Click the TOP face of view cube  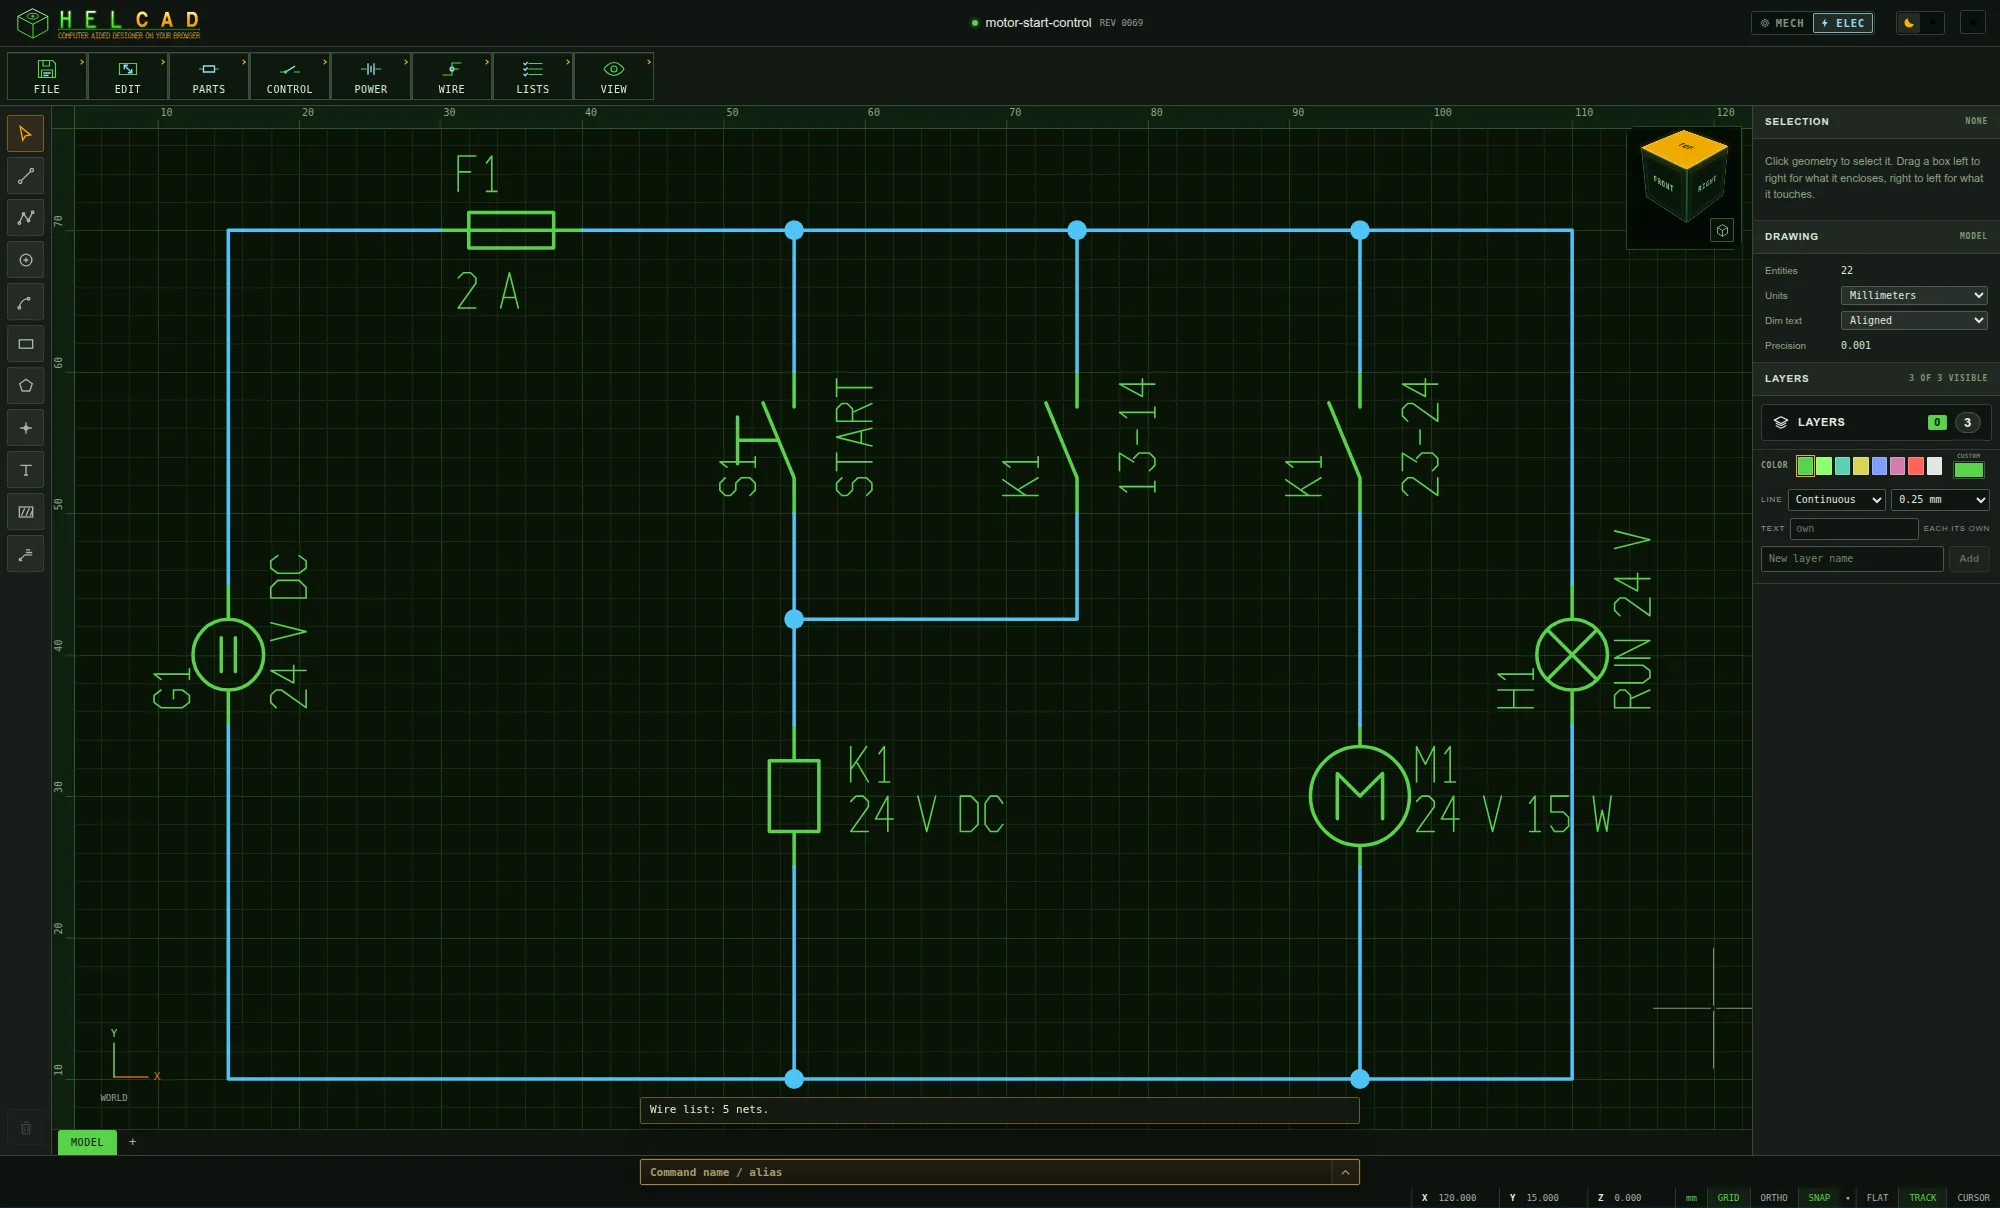[1685, 147]
